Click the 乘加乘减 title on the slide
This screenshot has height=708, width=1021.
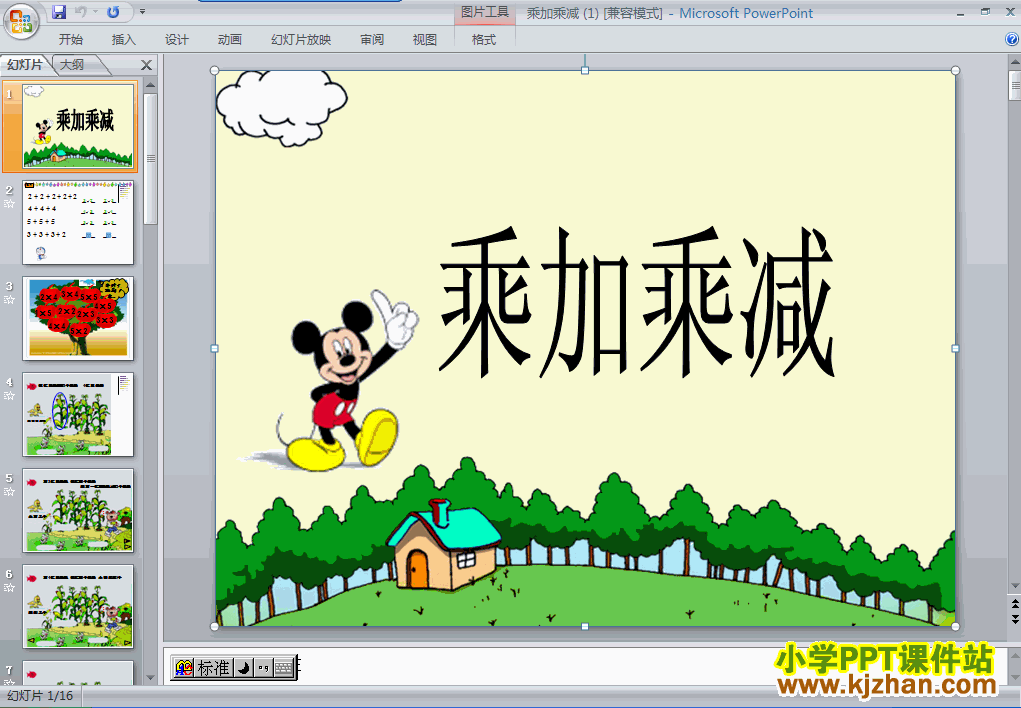[636, 302]
